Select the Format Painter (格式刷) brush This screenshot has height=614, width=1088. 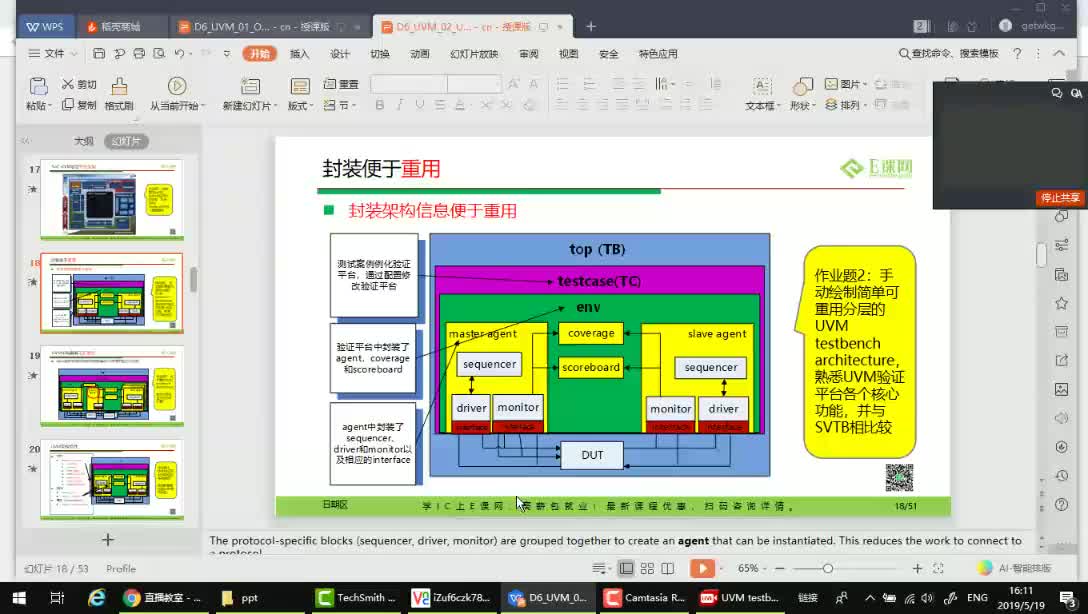click(119, 94)
